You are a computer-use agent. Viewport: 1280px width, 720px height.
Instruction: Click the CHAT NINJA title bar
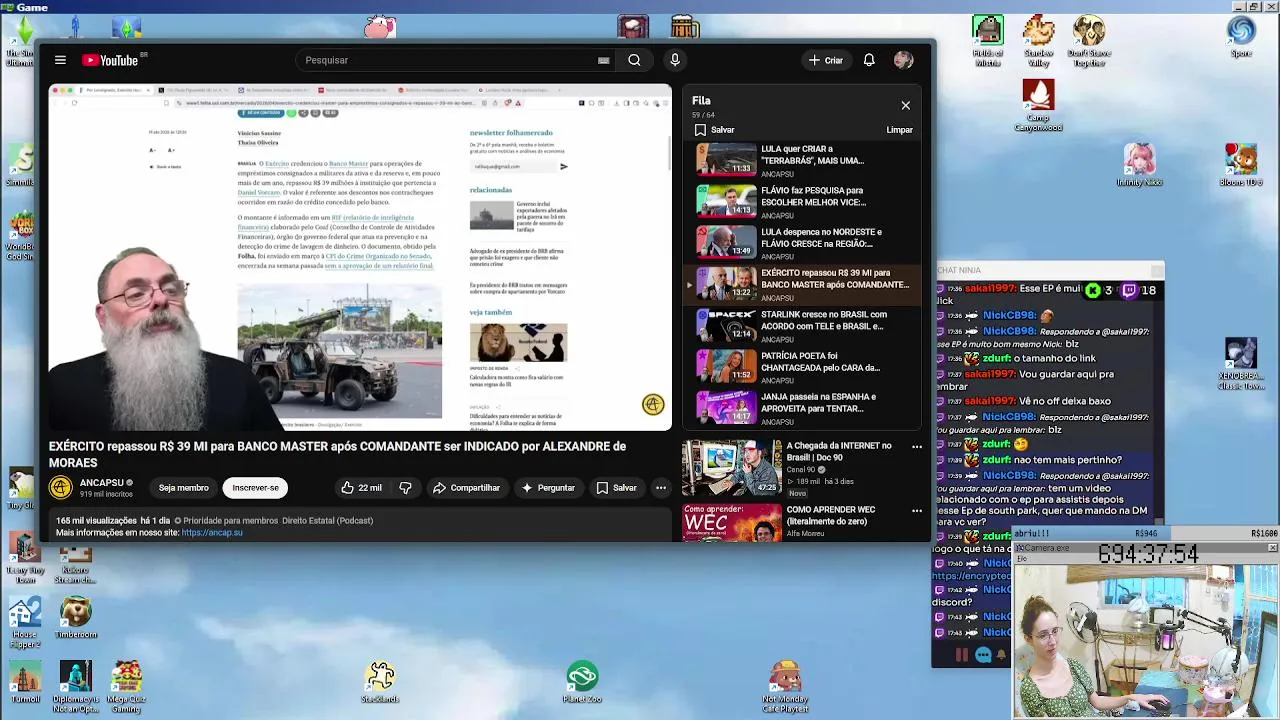1050,270
